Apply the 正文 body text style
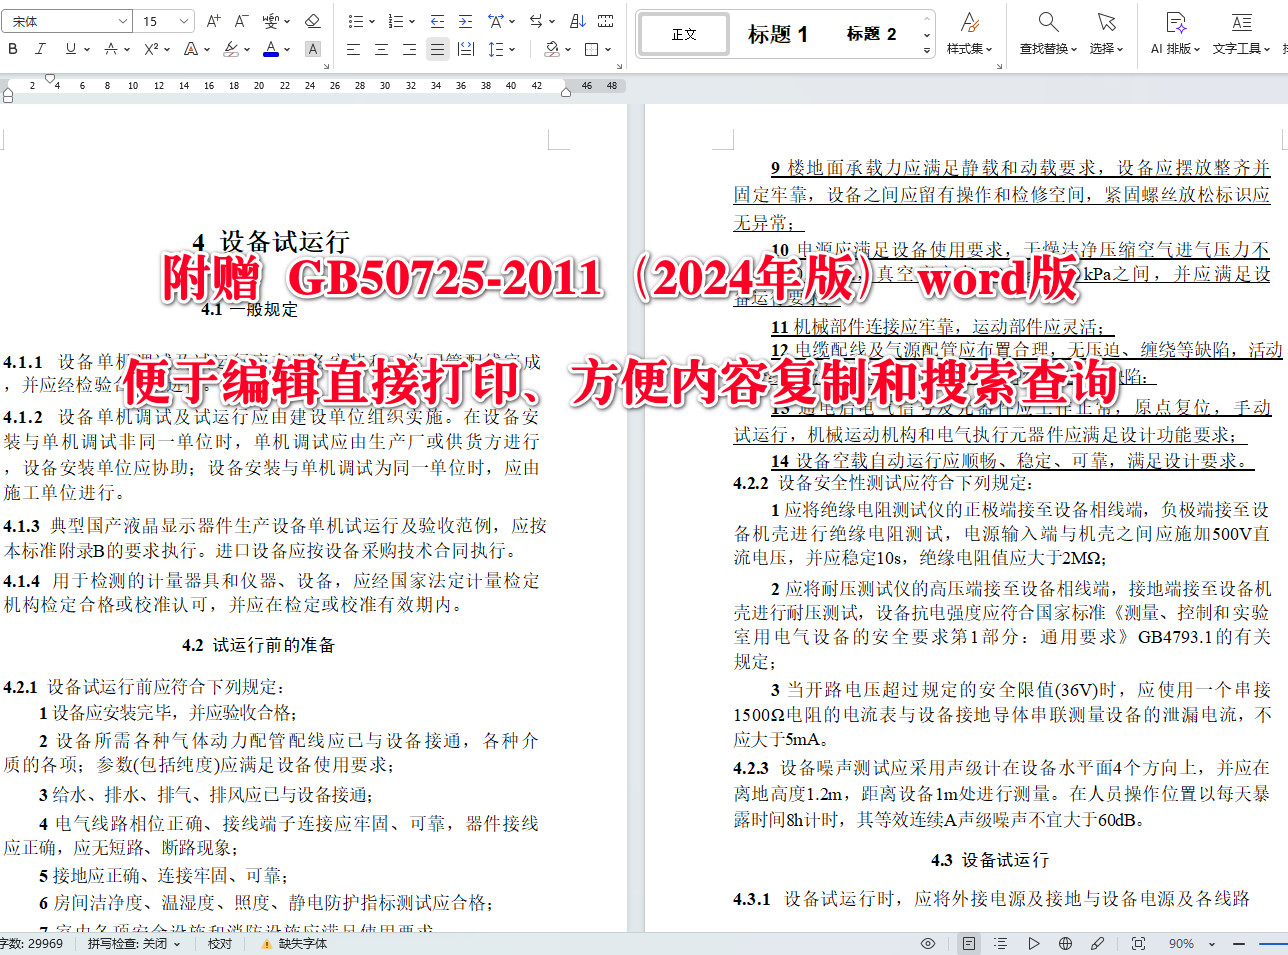Screen dimensions: 1288x955 [684, 34]
